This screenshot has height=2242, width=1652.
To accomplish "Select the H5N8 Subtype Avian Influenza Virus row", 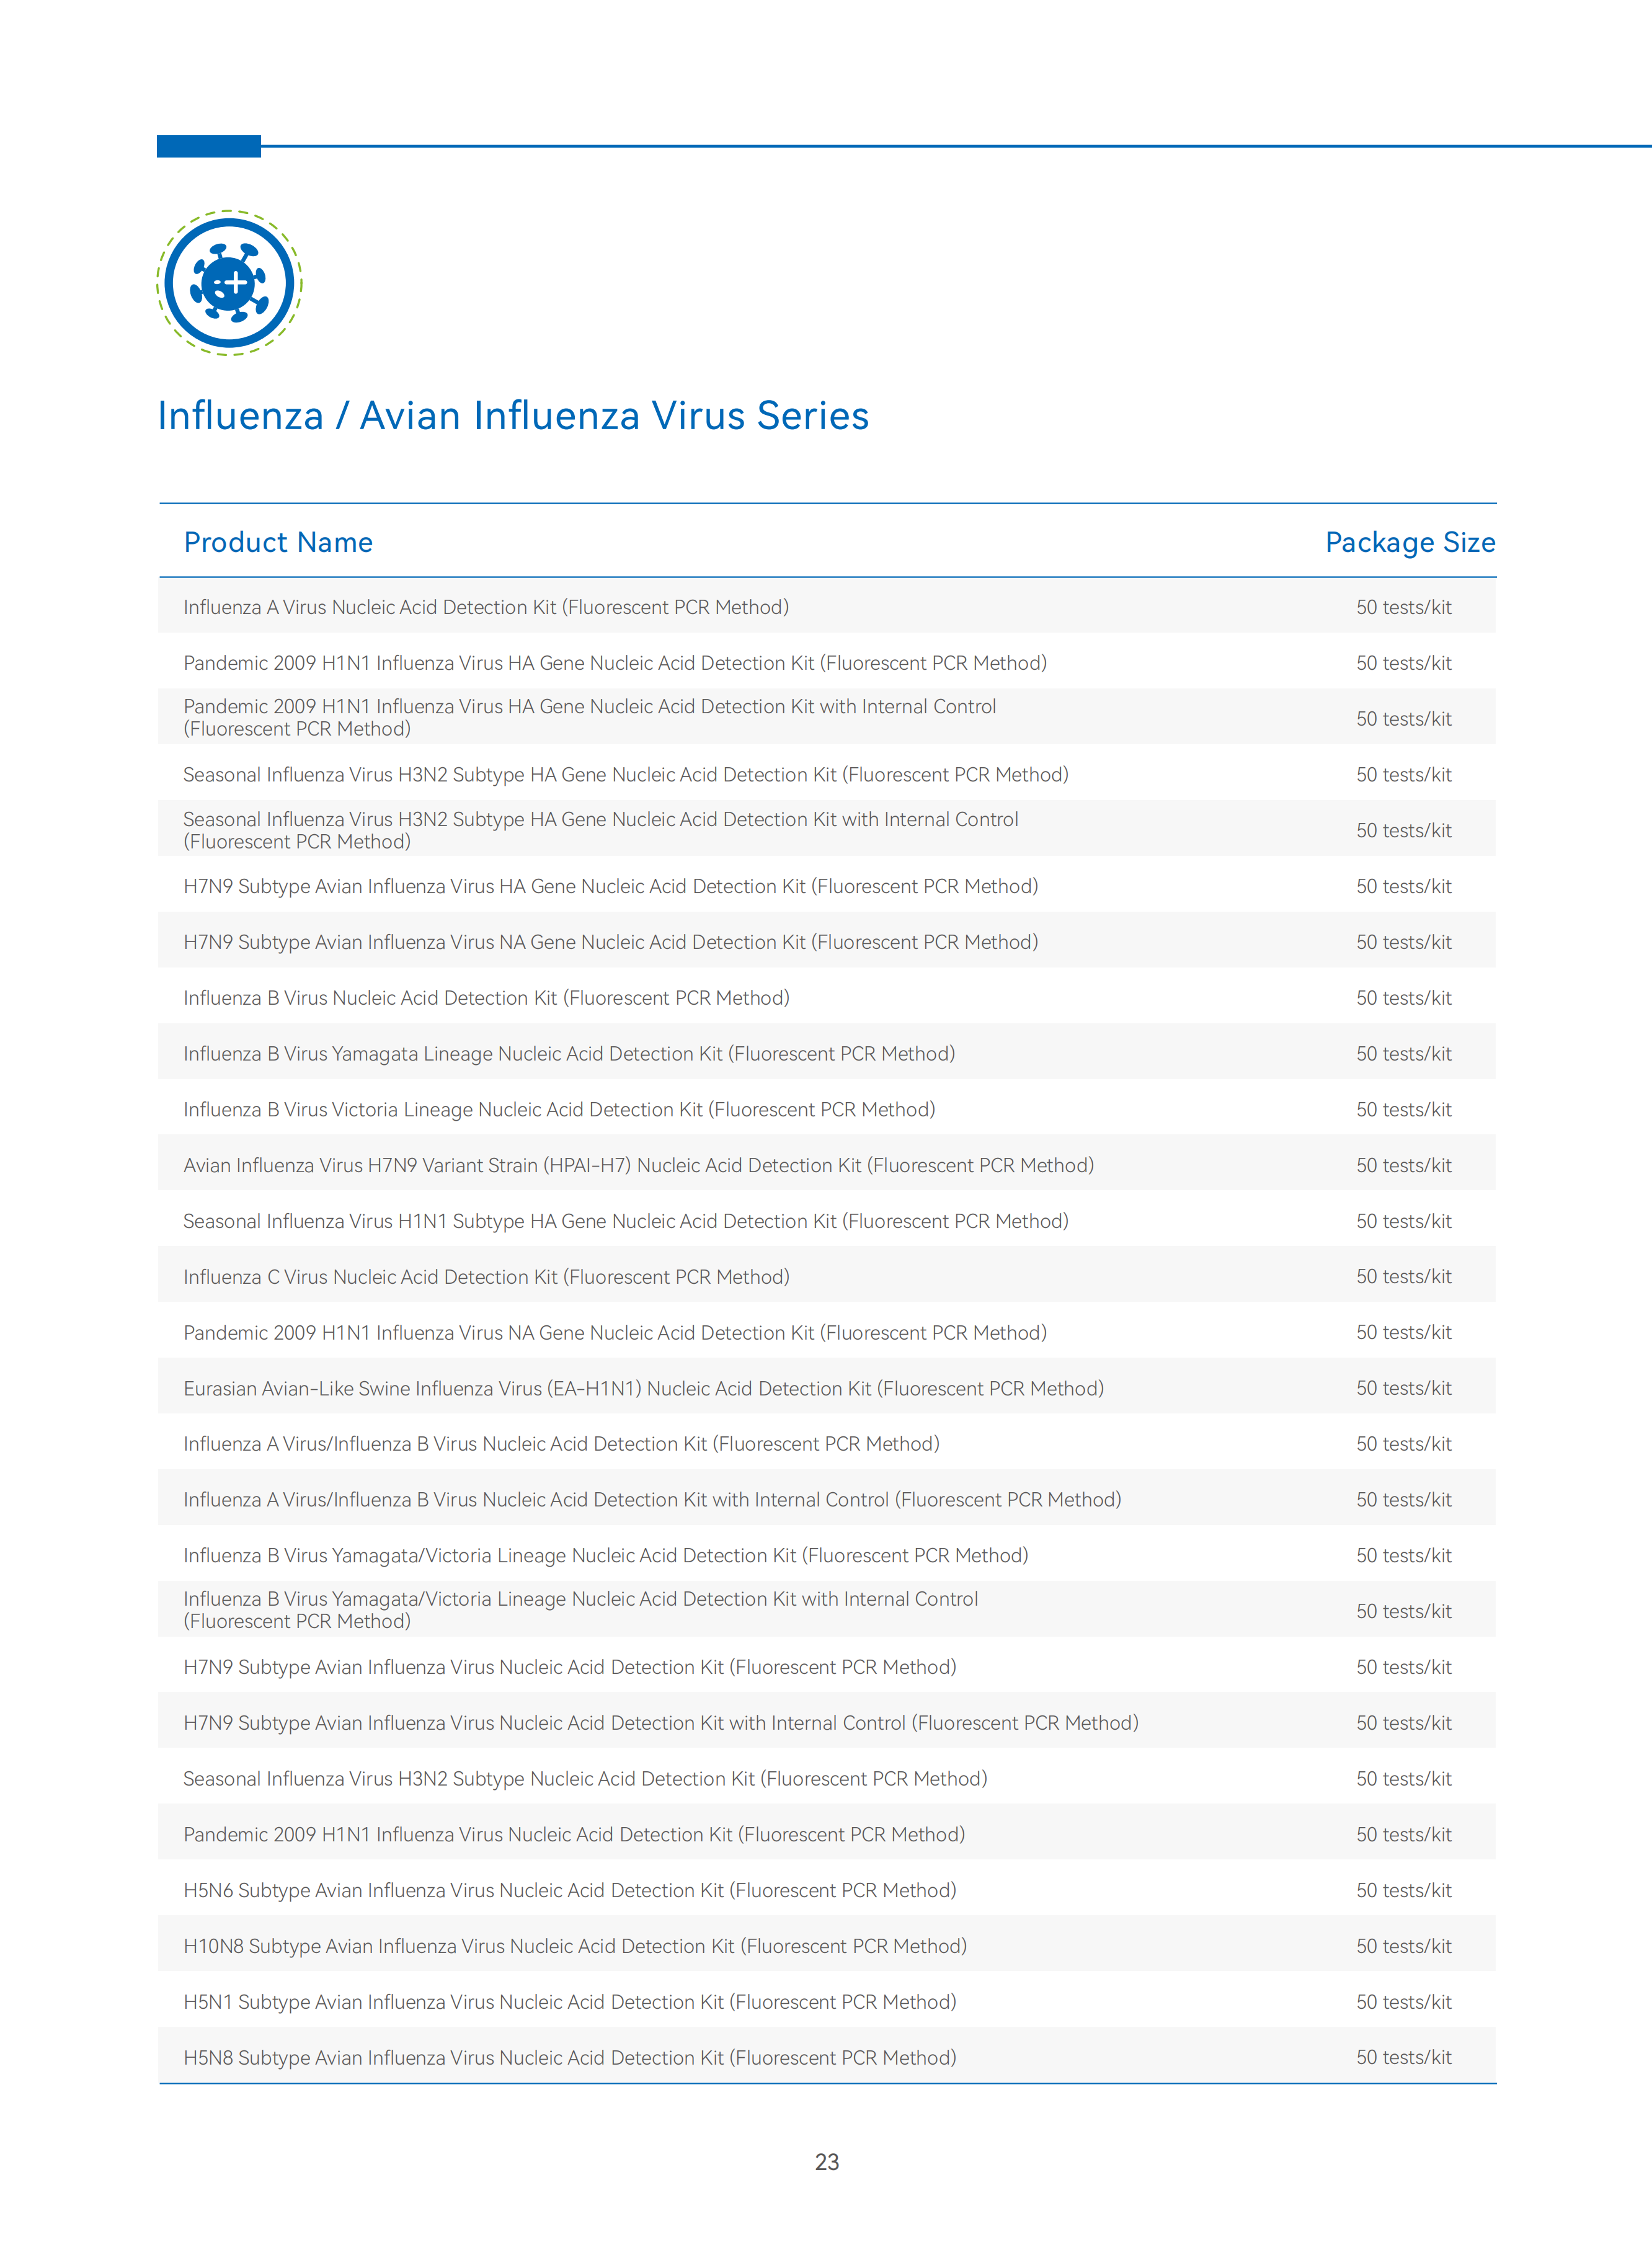I will [x=827, y=2057].
